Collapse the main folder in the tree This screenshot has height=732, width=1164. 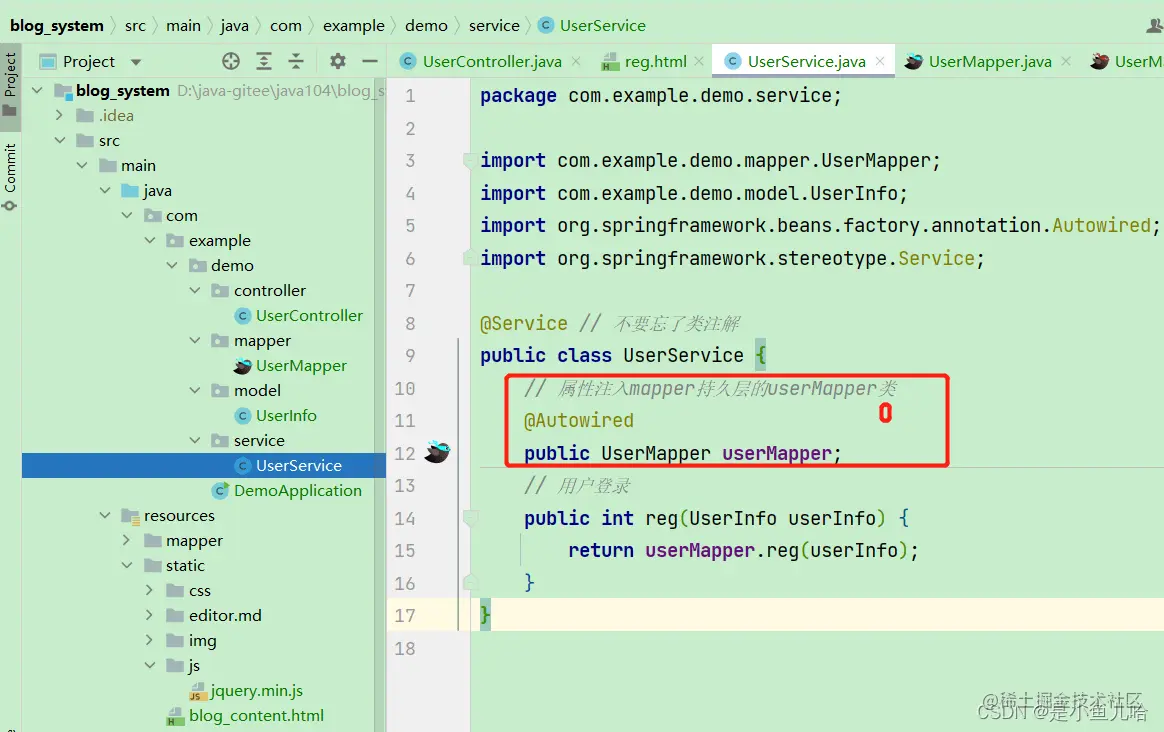pyautogui.click(x=82, y=165)
